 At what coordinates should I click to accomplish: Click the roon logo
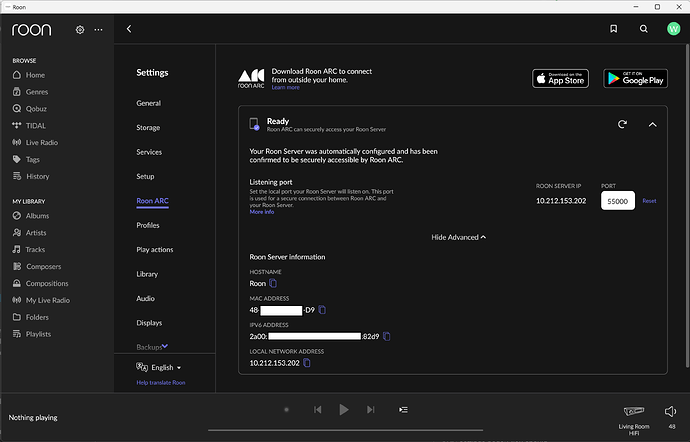(32, 29)
